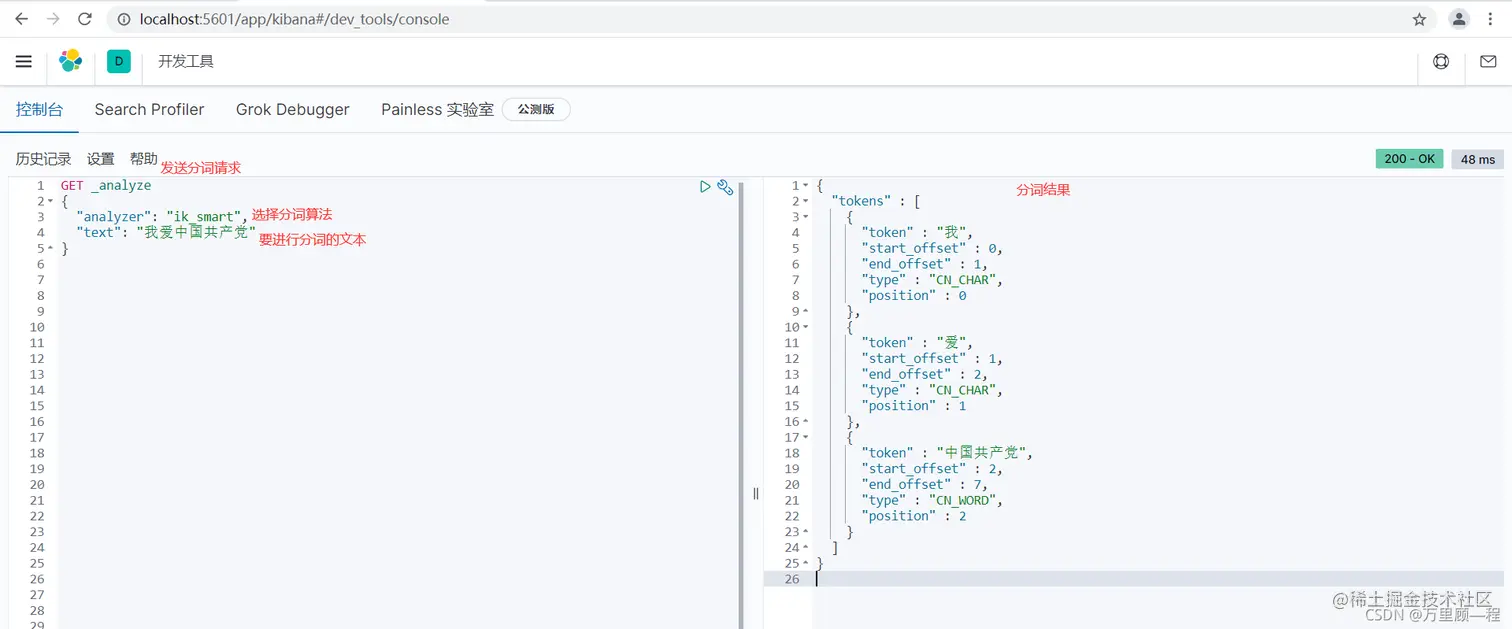Bookmark this page with the star icon

[1419, 19]
